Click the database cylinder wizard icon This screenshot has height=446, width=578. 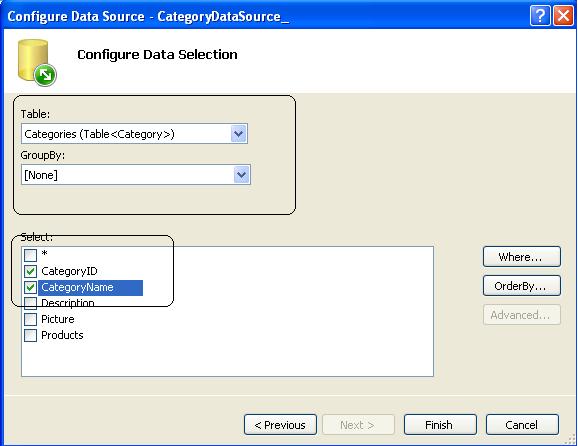coord(37,63)
